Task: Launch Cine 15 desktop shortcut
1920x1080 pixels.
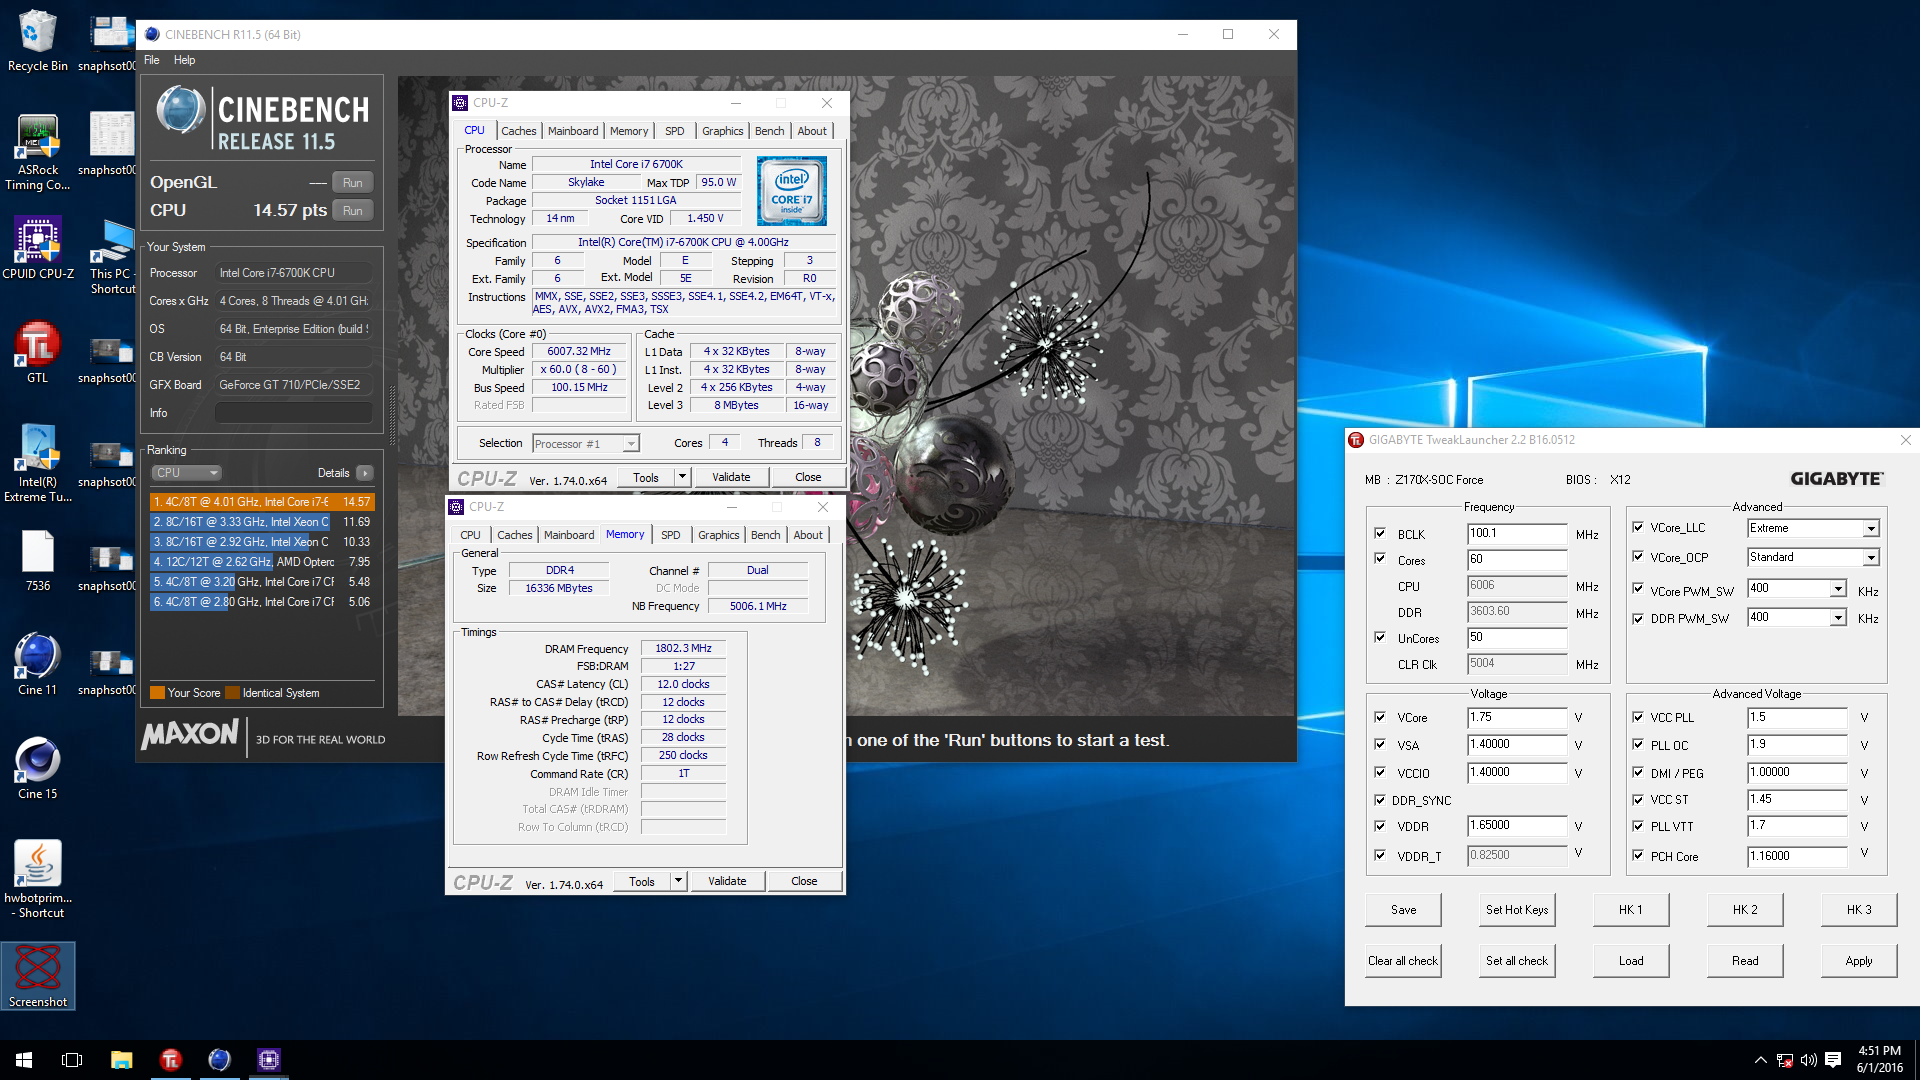Action: 38,768
